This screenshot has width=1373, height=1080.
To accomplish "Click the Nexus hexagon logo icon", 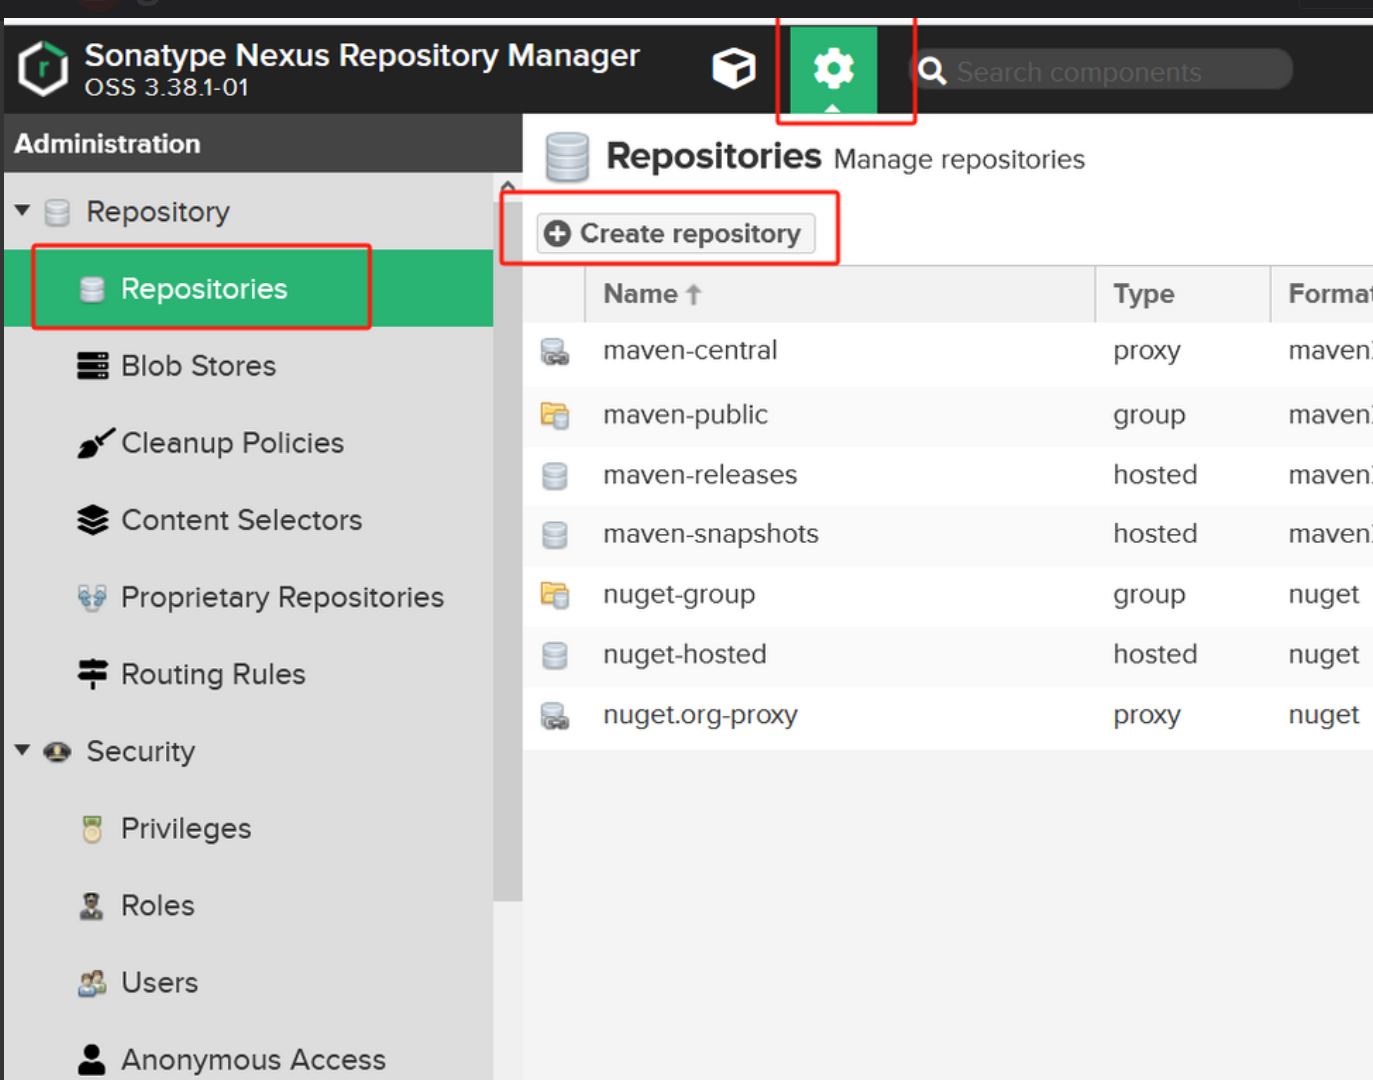I will coord(43,69).
